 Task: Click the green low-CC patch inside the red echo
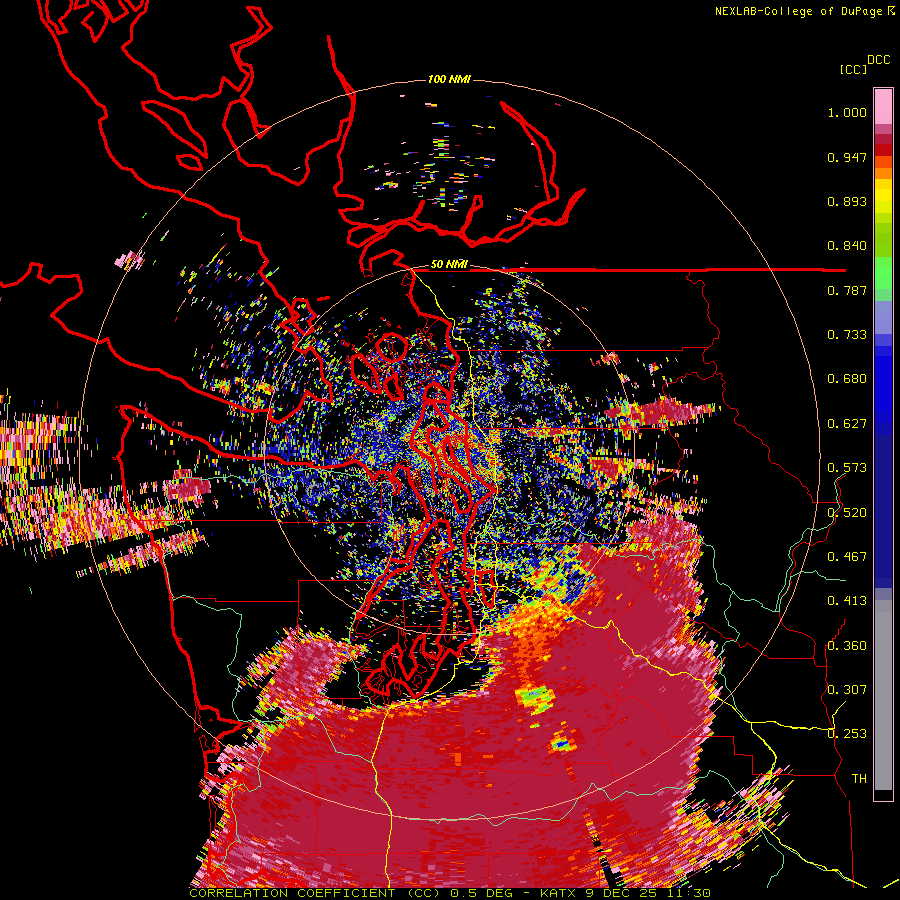[x=534, y=698]
